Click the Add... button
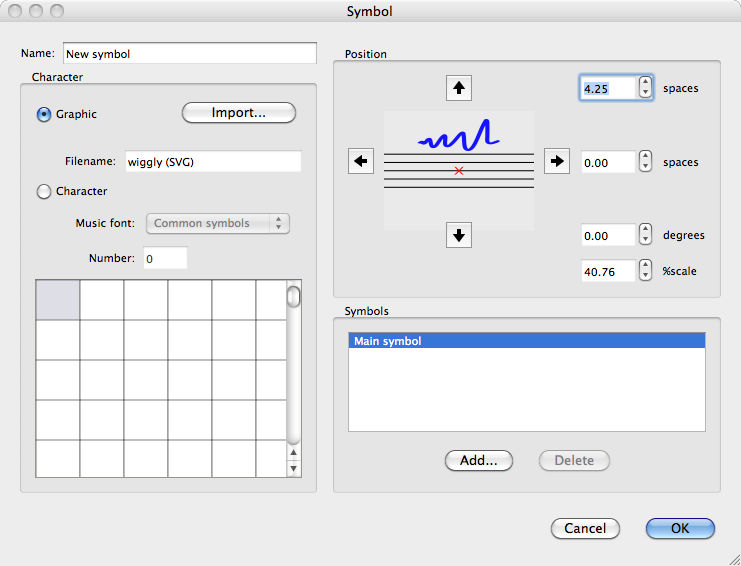The image size is (741, 566). click(x=478, y=461)
